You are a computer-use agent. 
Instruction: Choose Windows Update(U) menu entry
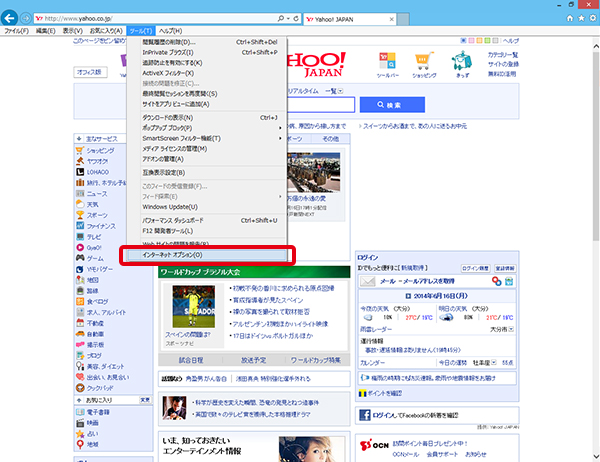tap(207, 207)
